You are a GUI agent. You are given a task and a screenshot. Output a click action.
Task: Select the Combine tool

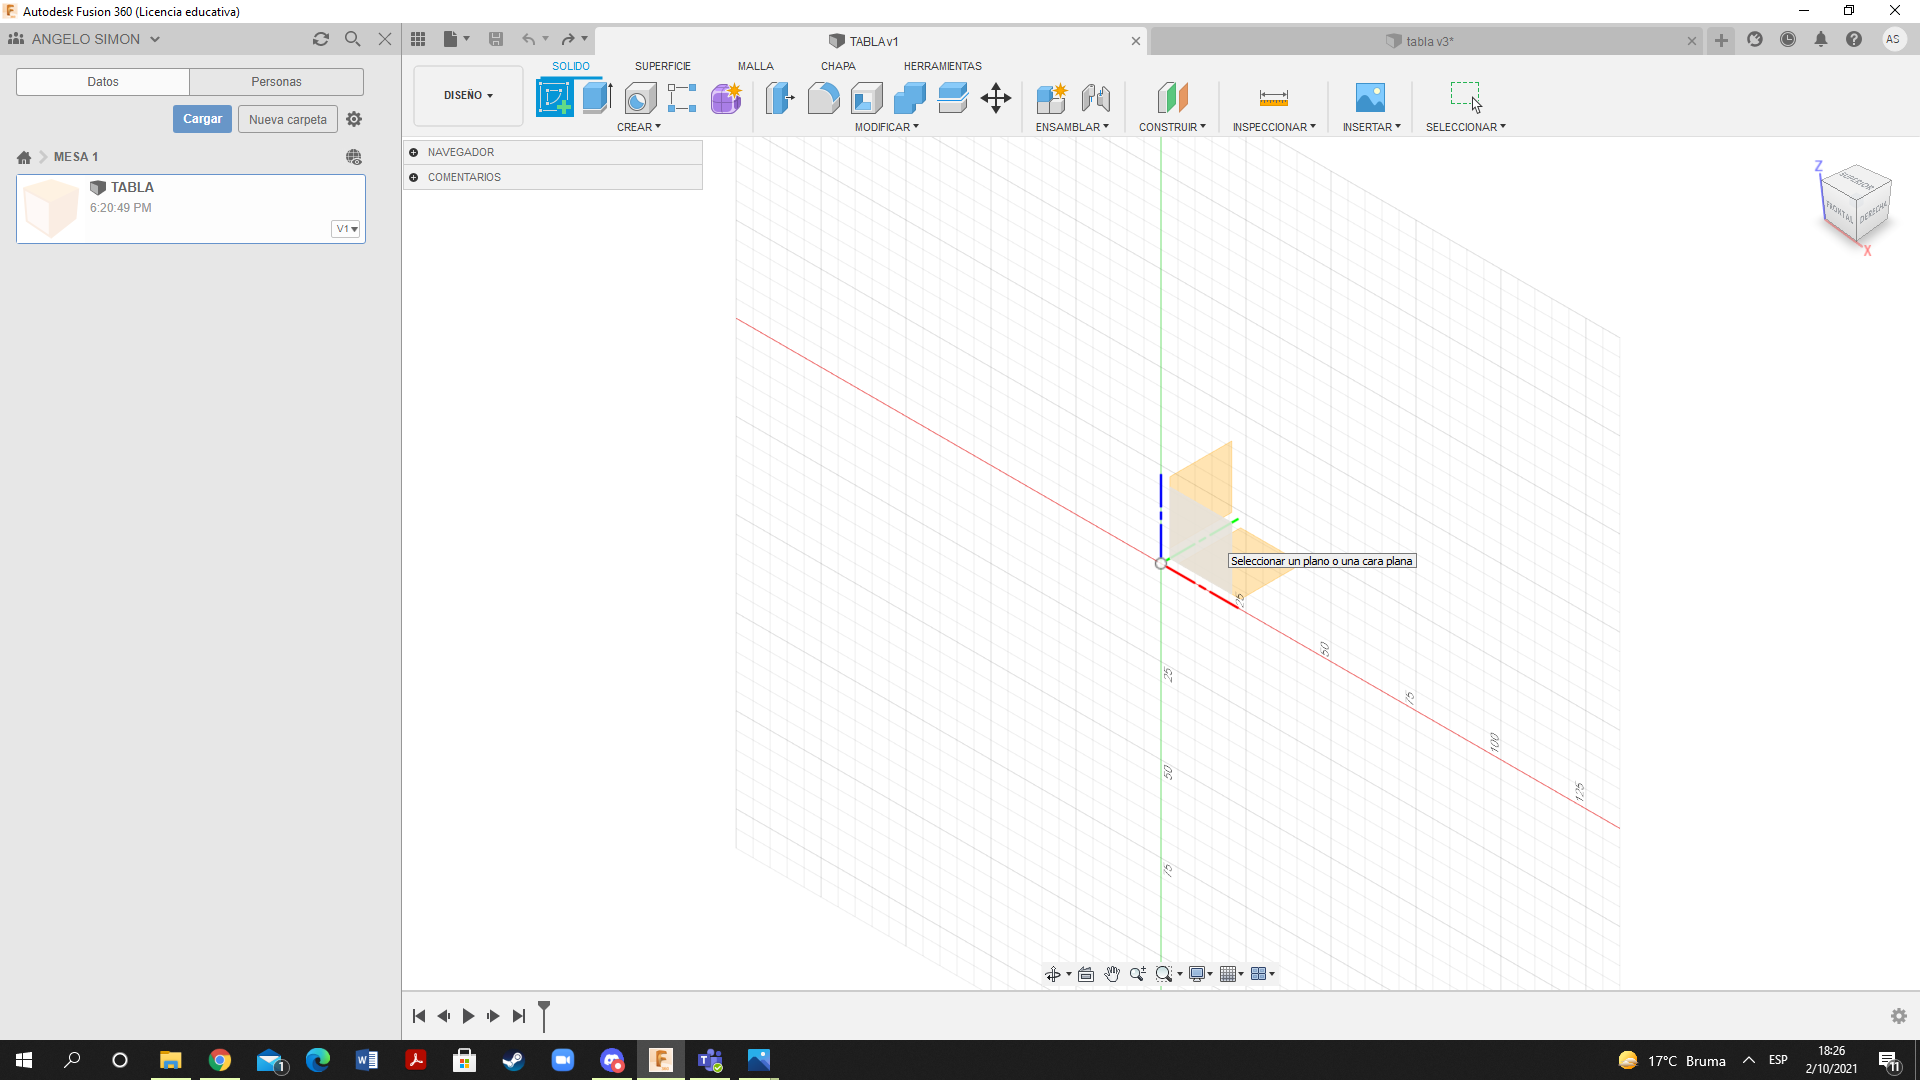pos(910,98)
